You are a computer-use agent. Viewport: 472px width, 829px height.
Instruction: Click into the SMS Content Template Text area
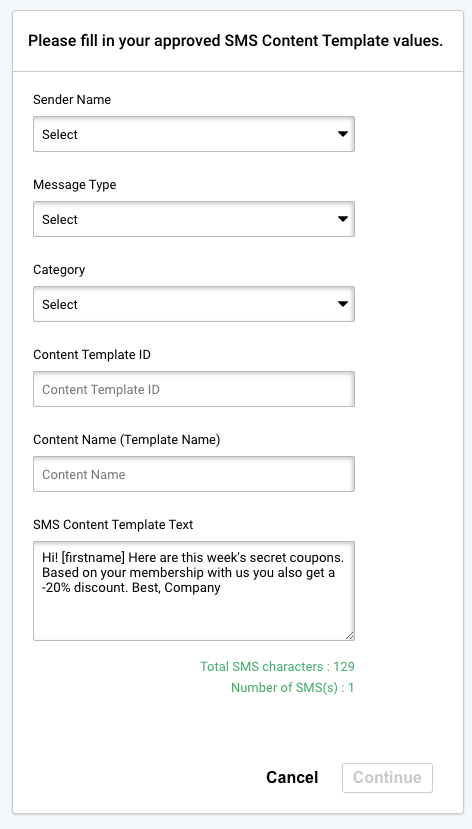[x=193, y=591]
